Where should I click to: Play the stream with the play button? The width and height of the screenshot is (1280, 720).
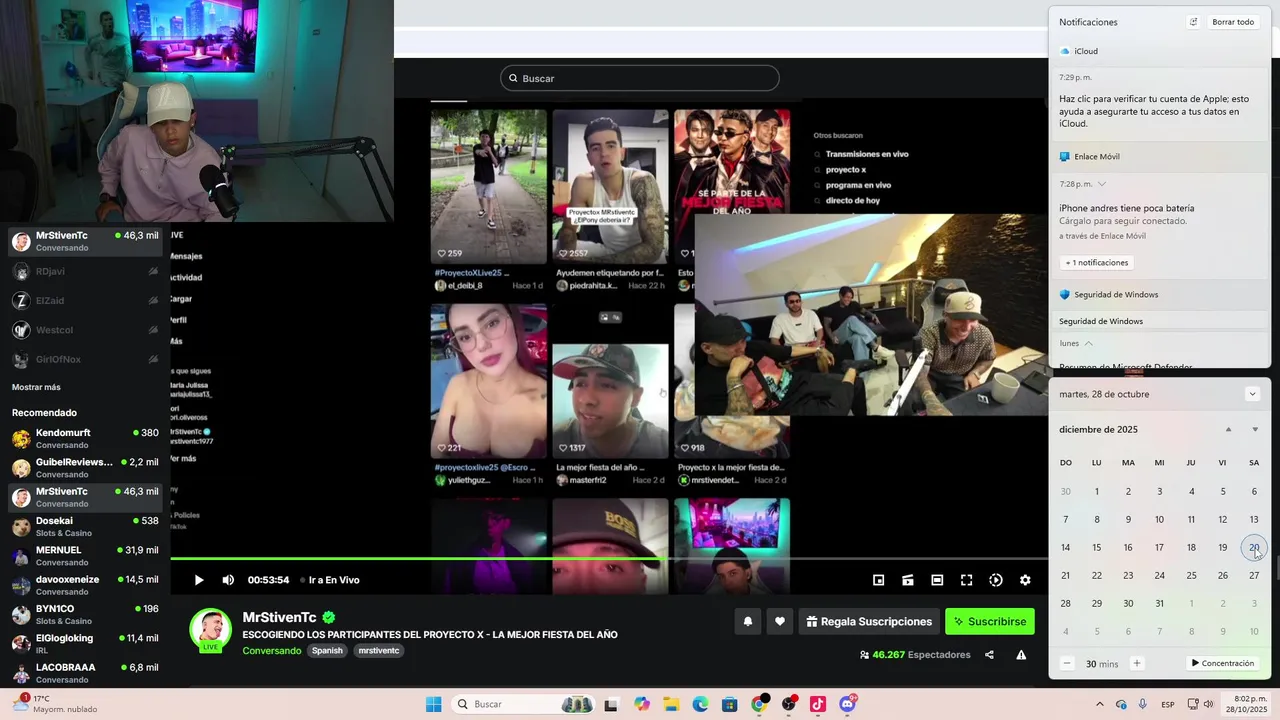tap(198, 580)
